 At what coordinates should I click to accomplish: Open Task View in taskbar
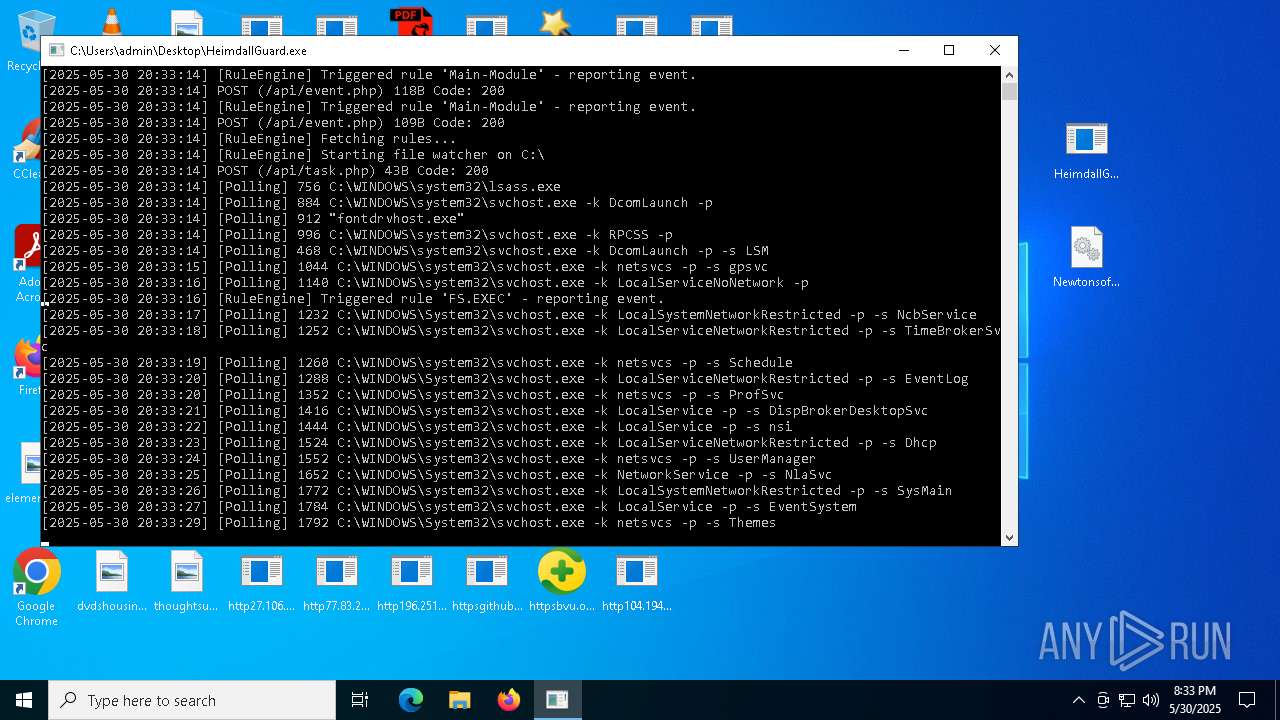[360, 700]
